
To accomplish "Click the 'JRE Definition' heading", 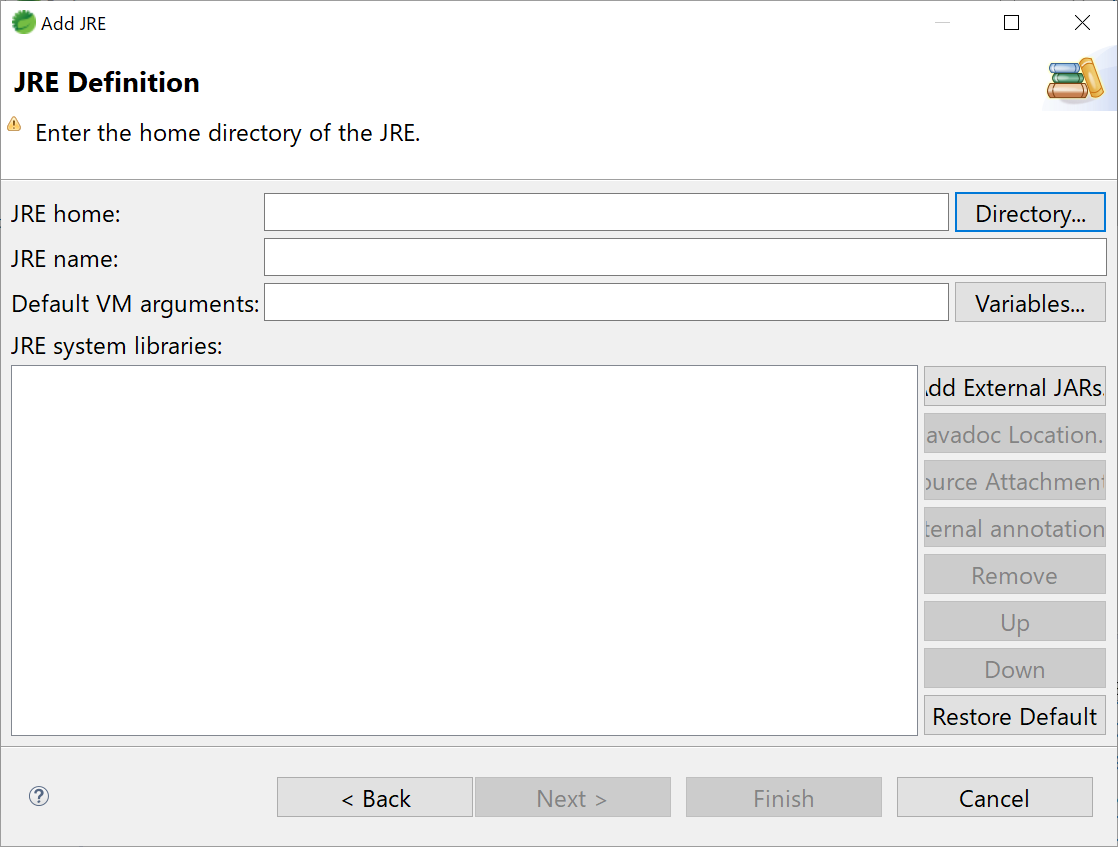I will point(106,82).
